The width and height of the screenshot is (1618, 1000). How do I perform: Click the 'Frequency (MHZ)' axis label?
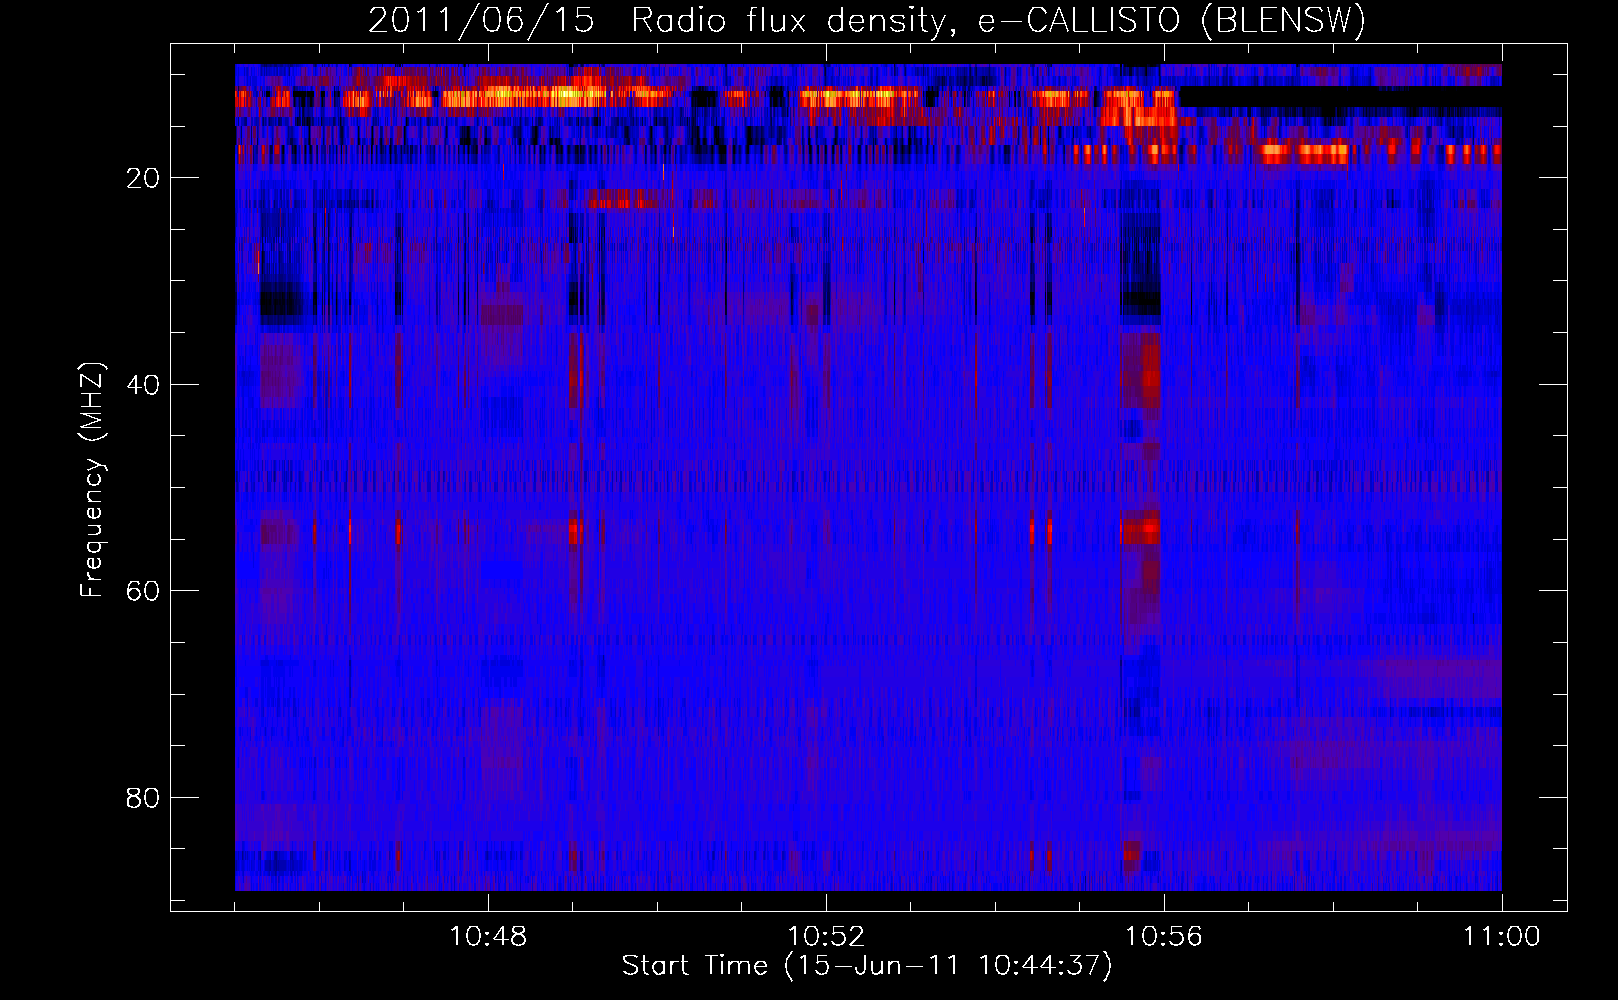[91, 480]
